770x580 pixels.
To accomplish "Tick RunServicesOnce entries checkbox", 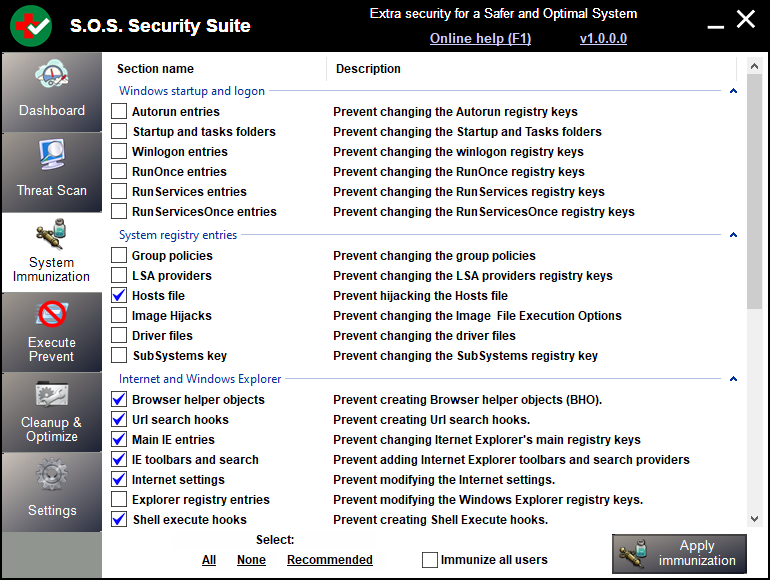I will coord(119,212).
